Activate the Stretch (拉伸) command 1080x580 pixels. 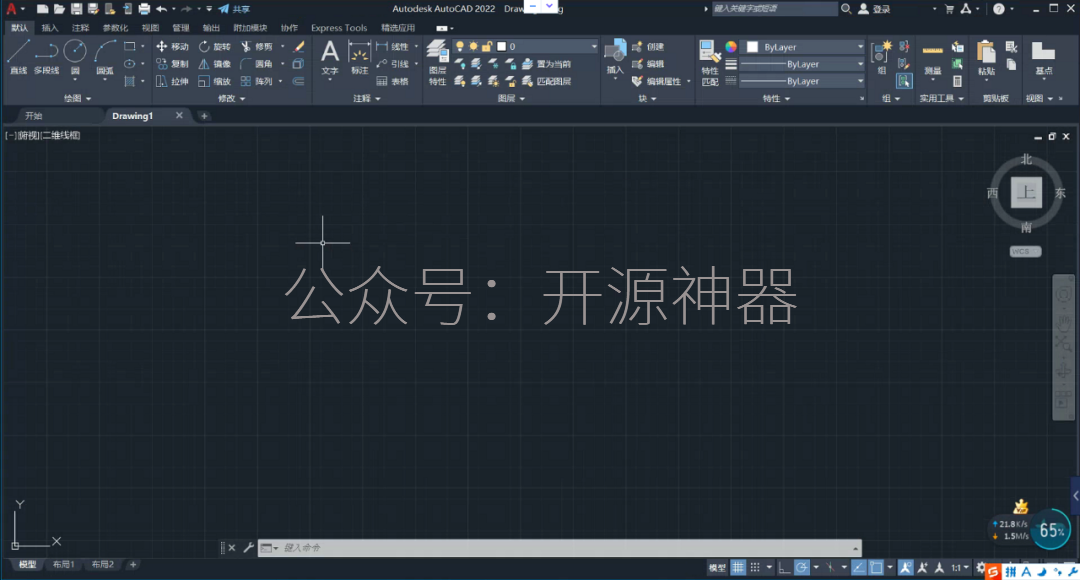coord(172,81)
